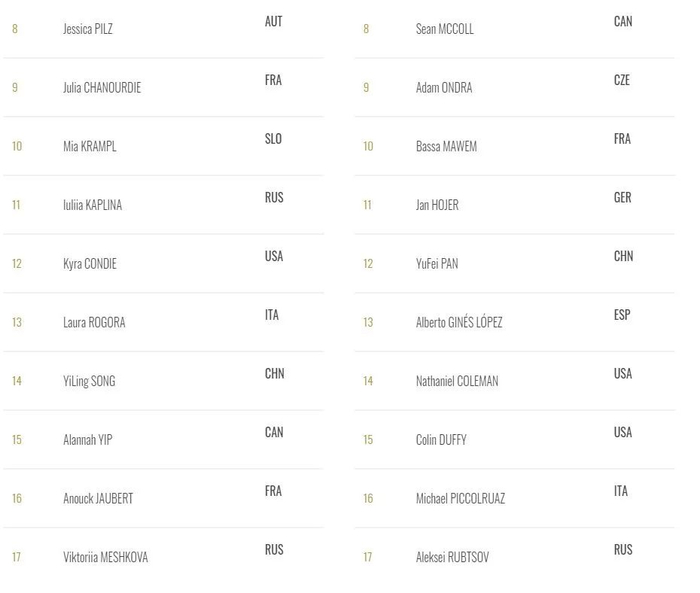
Task: Click athlete name Jessica PILZ
Action: (x=88, y=29)
